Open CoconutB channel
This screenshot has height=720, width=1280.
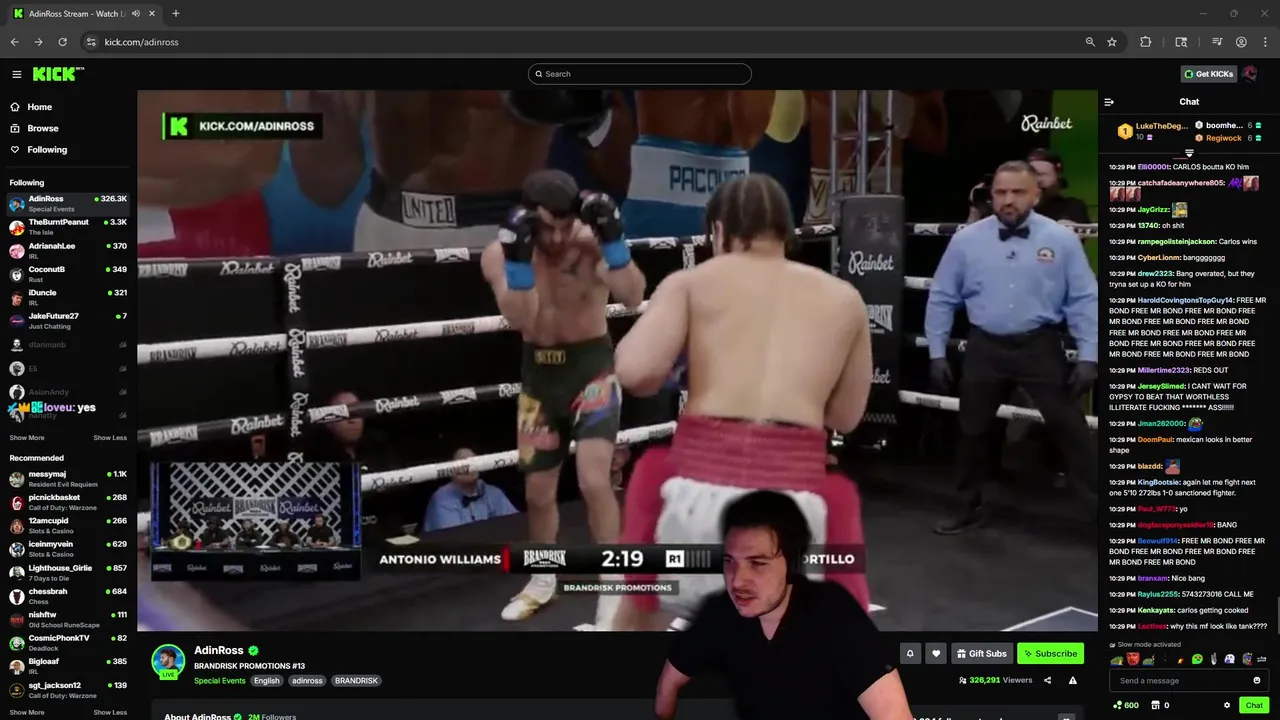pos(68,274)
